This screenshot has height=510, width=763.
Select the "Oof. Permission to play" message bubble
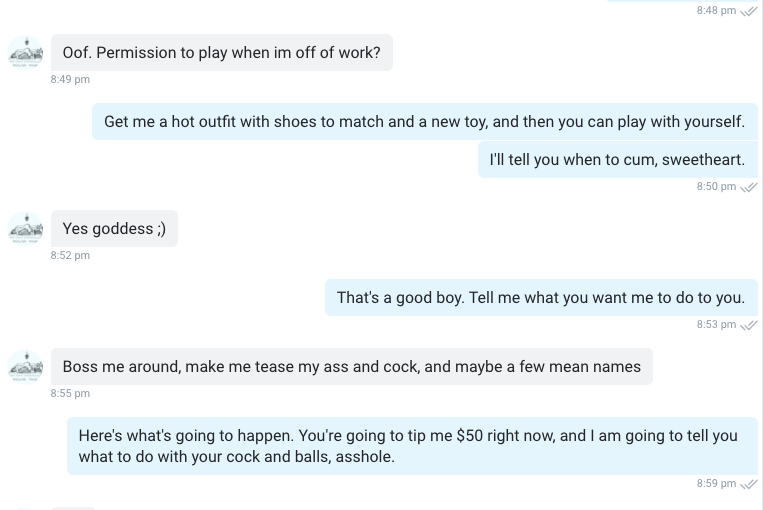click(x=221, y=53)
